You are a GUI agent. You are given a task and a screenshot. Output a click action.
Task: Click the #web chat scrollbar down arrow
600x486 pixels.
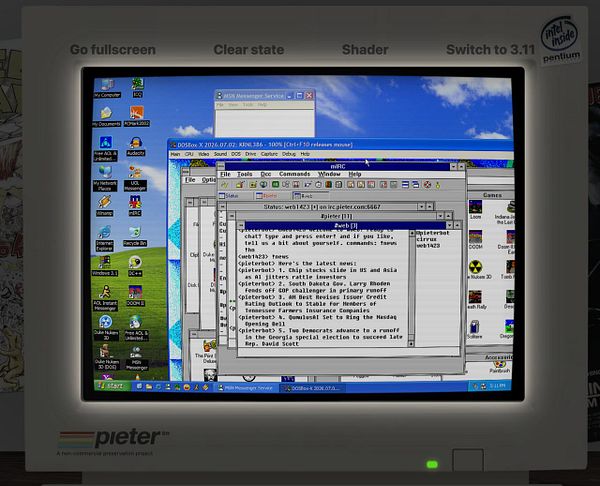coord(411,344)
